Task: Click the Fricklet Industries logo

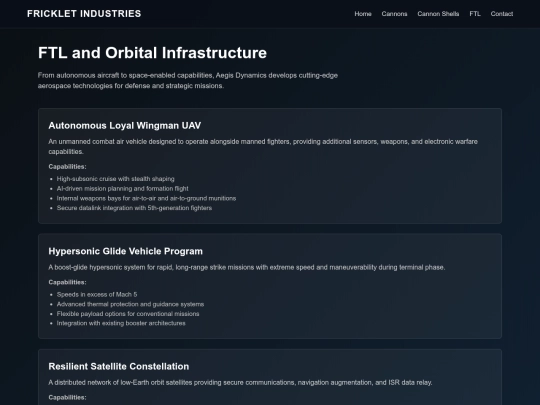Action: (84, 14)
